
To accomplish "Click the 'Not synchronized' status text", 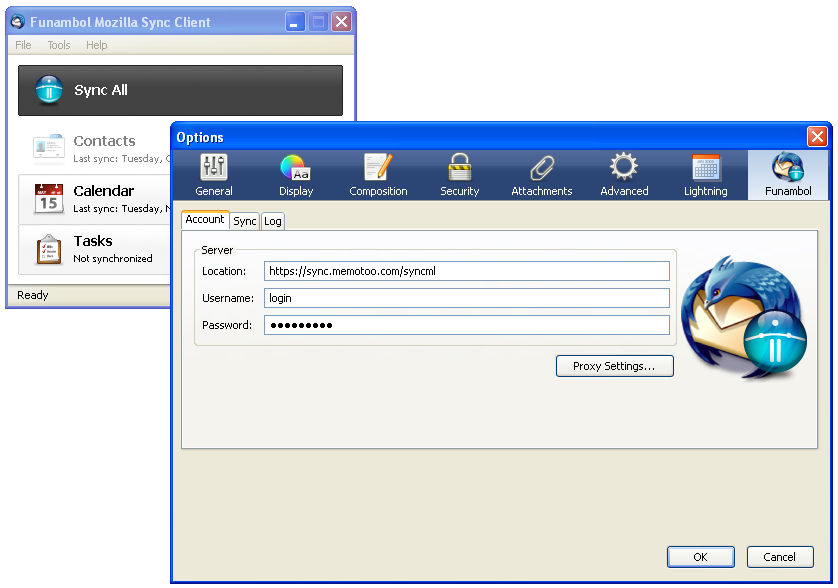I will point(113,259).
